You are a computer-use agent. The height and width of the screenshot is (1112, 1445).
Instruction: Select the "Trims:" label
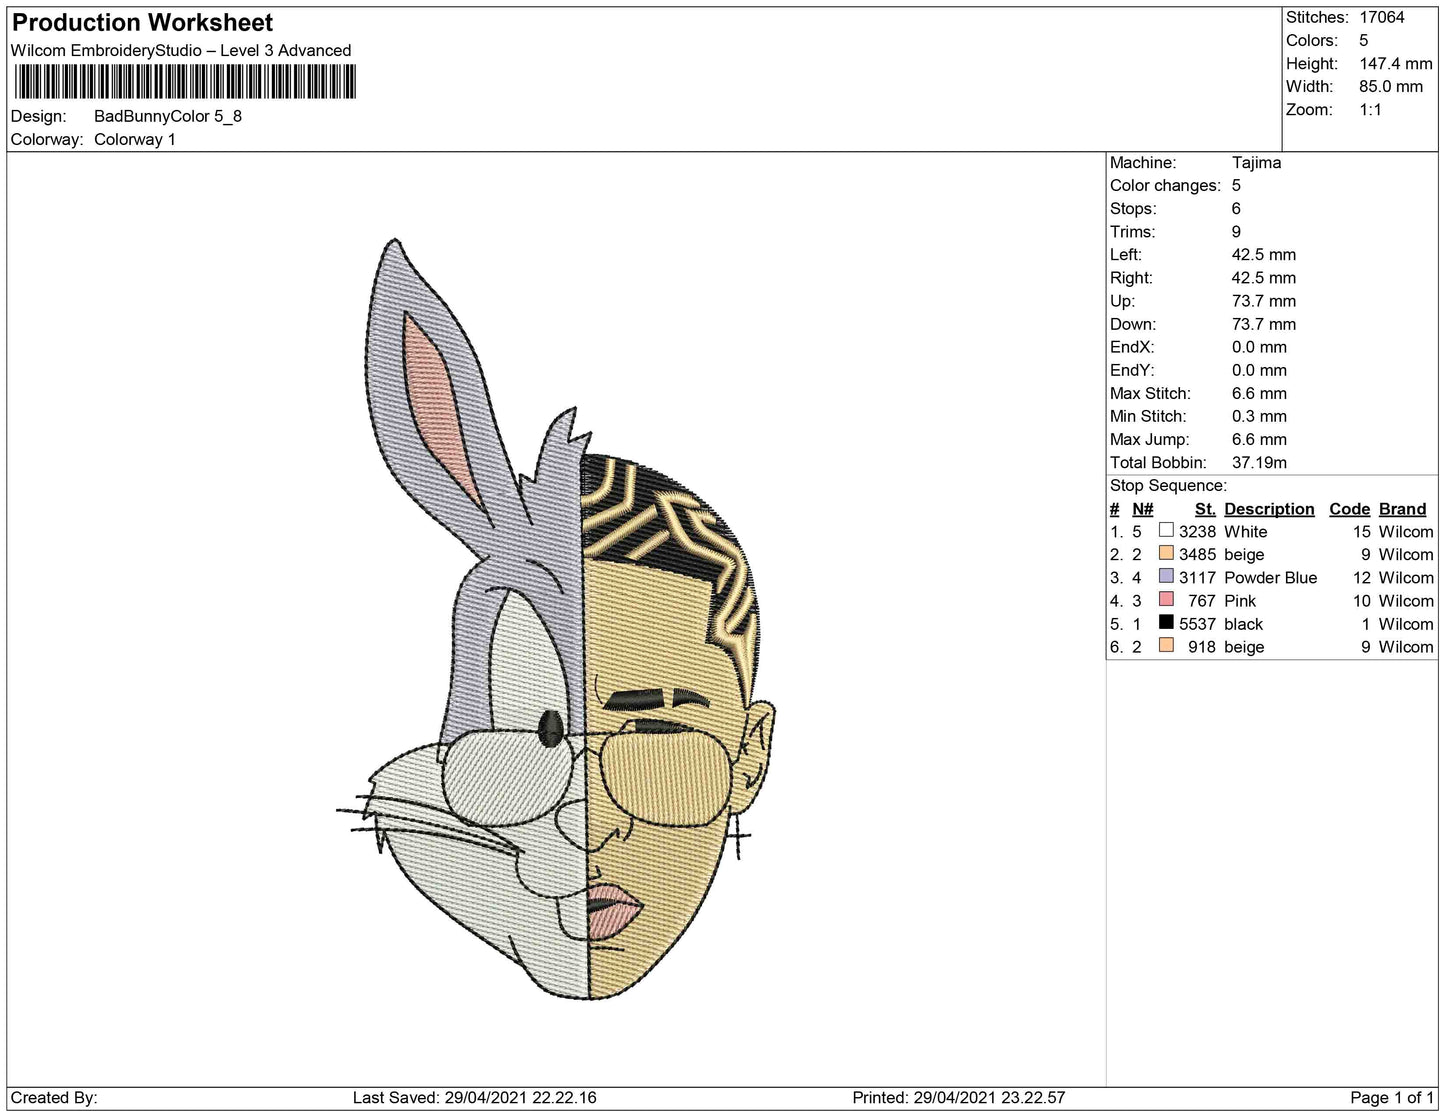1132,231
